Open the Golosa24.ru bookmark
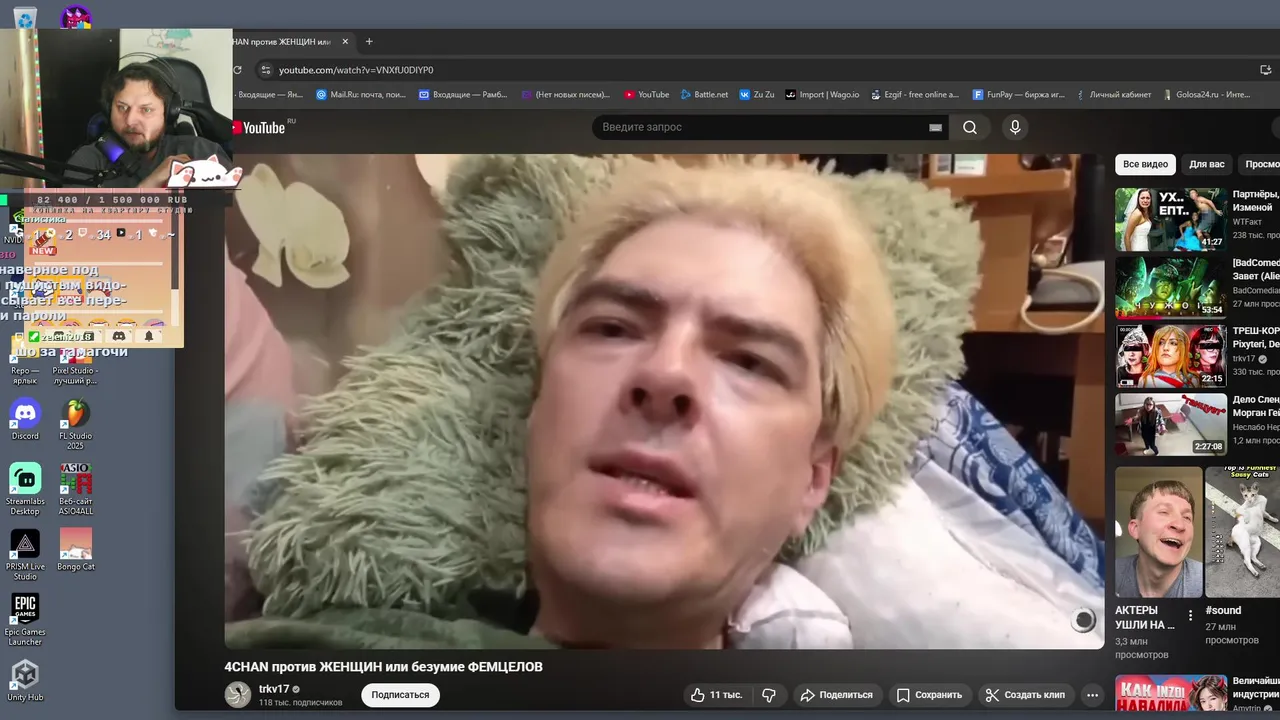1280x720 pixels. pos(1206,95)
